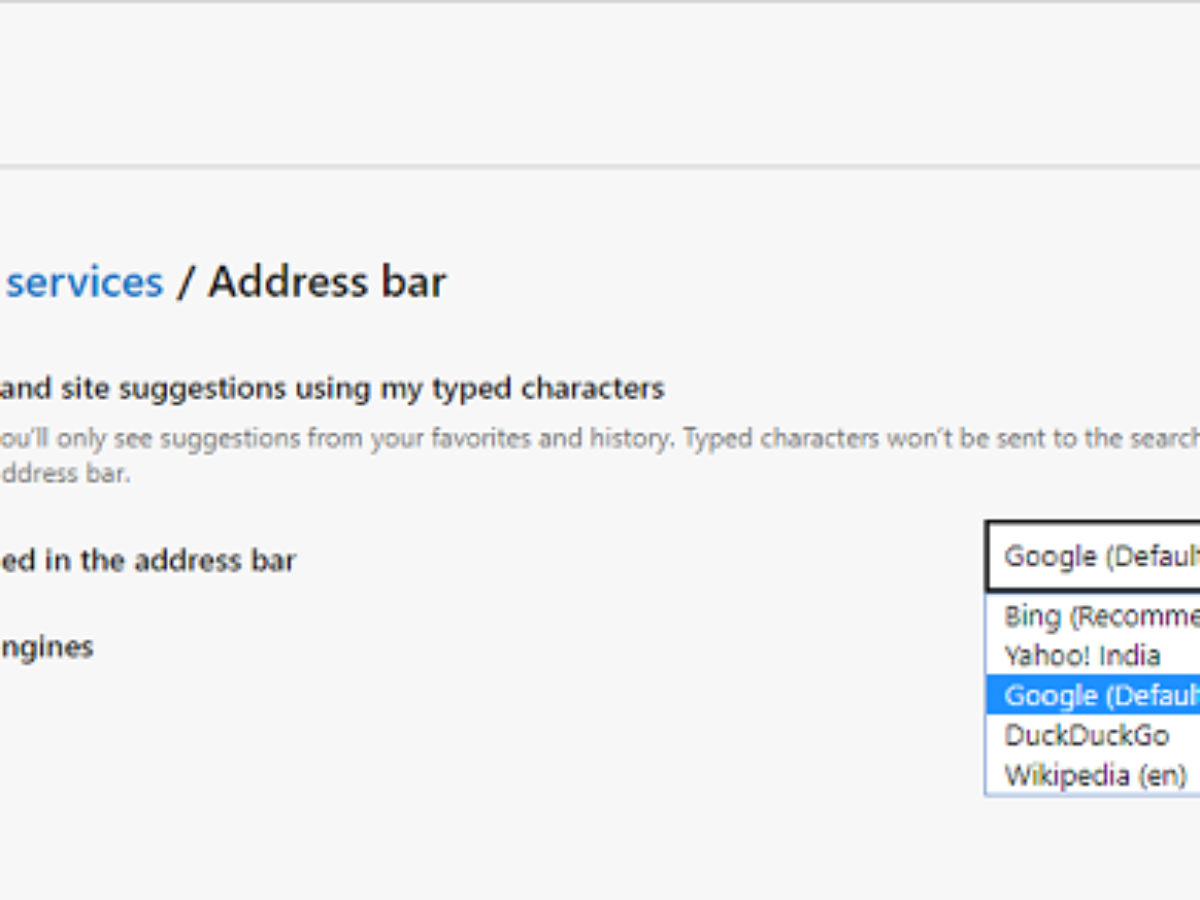Pick the highlighted Google (Default) option
The image size is (1200, 900).
pos(1093,695)
